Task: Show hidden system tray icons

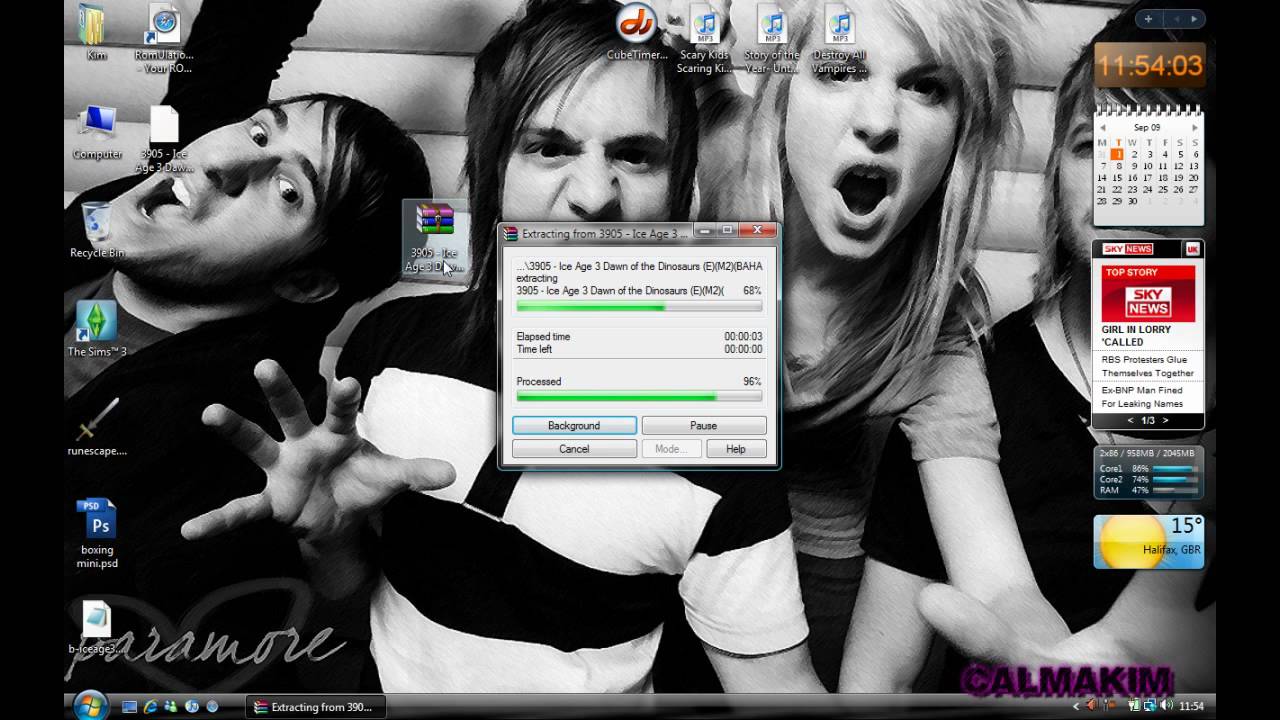Action: click(1077, 706)
